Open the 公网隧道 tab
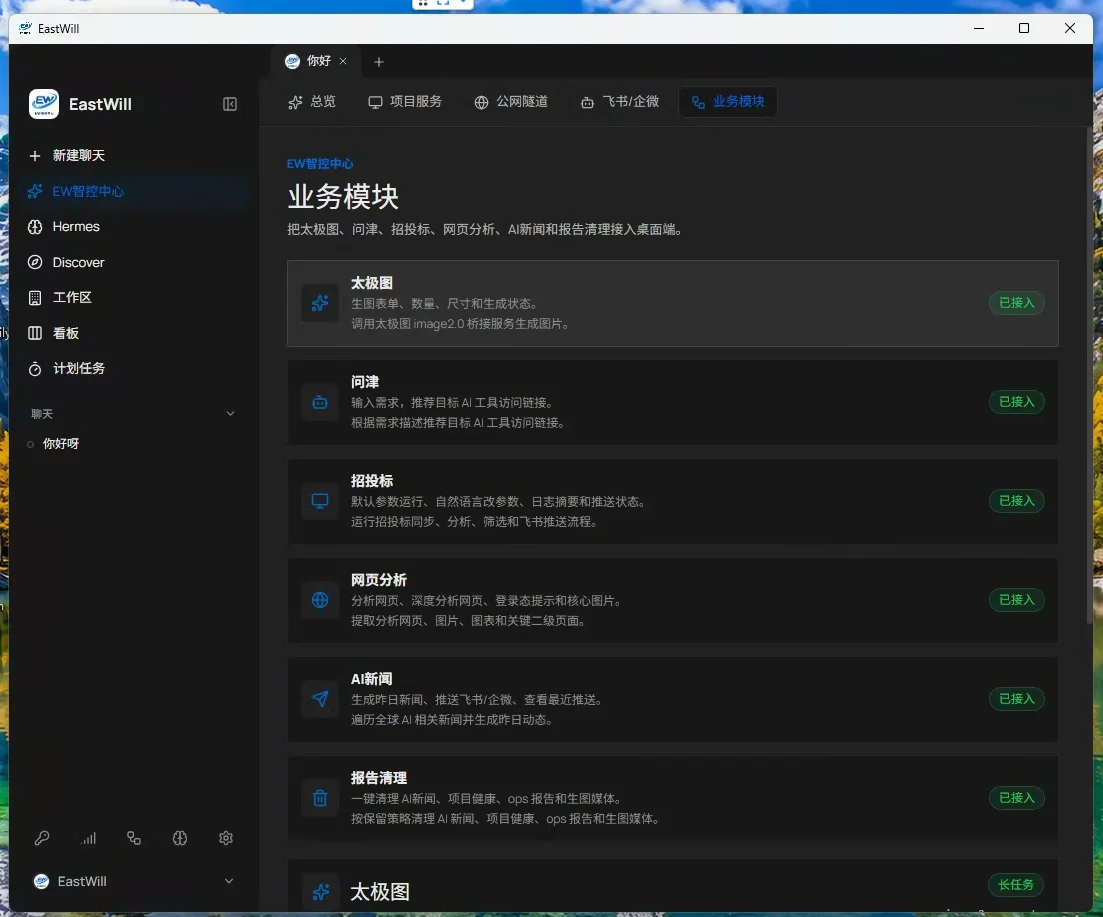Viewport: 1103px width, 917px height. (511, 102)
